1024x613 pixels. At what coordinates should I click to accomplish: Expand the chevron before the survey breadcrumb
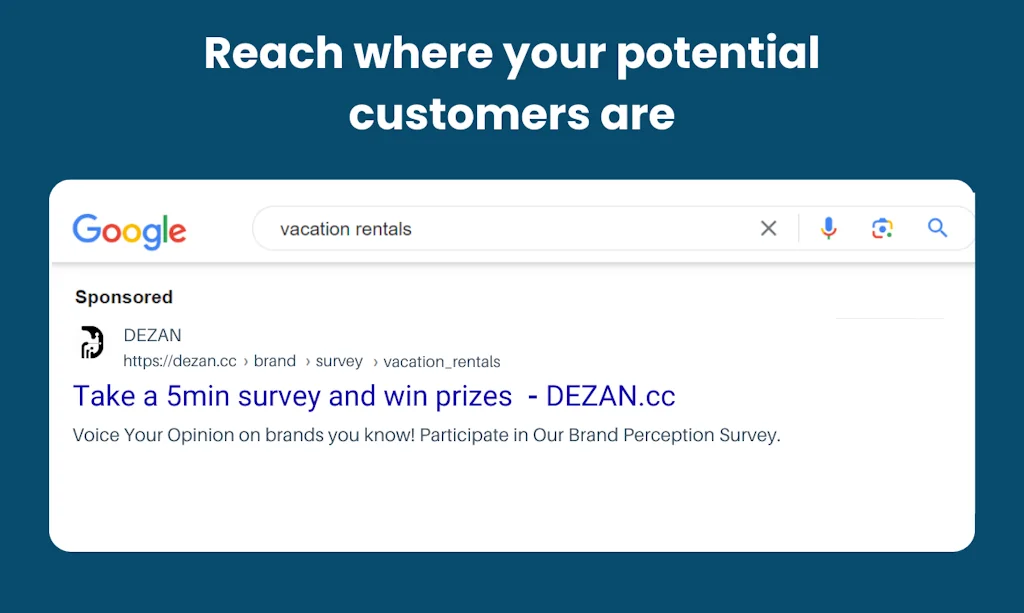(x=307, y=361)
